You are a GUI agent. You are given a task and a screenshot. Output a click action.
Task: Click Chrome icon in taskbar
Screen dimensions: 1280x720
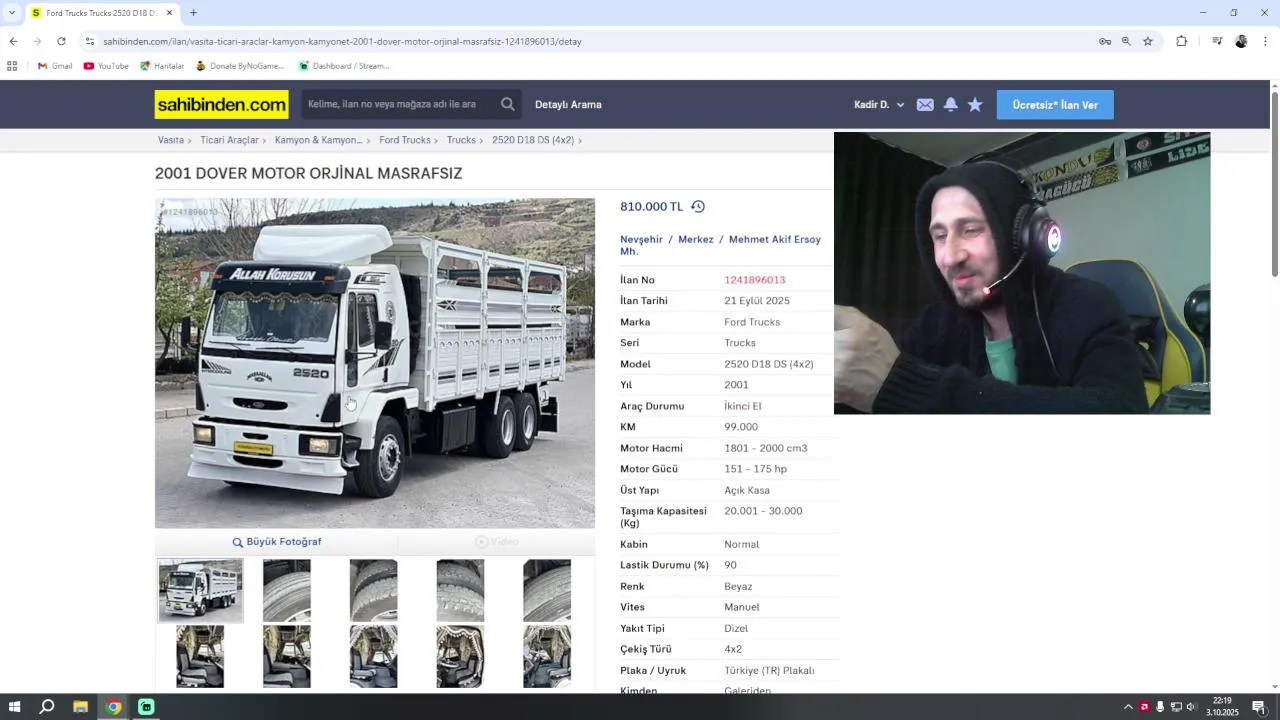[x=114, y=707]
